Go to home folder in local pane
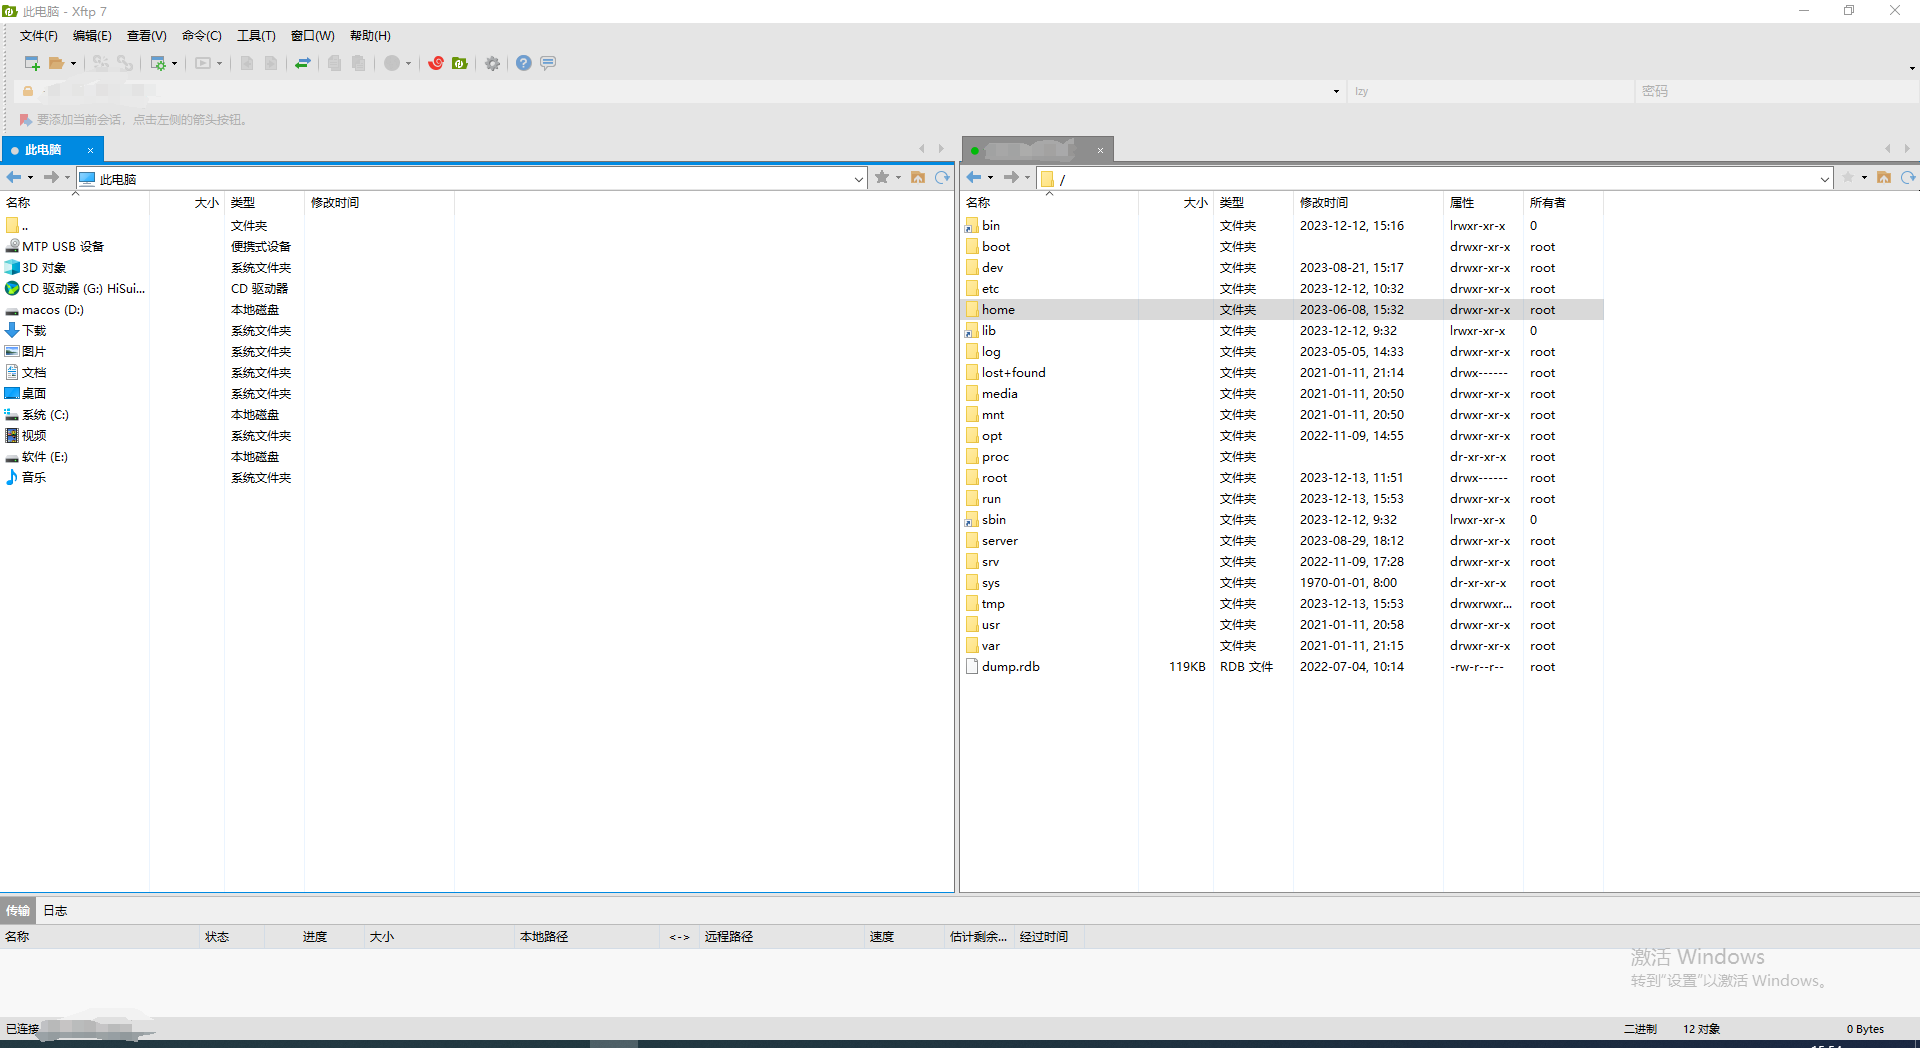 point(918,177)
